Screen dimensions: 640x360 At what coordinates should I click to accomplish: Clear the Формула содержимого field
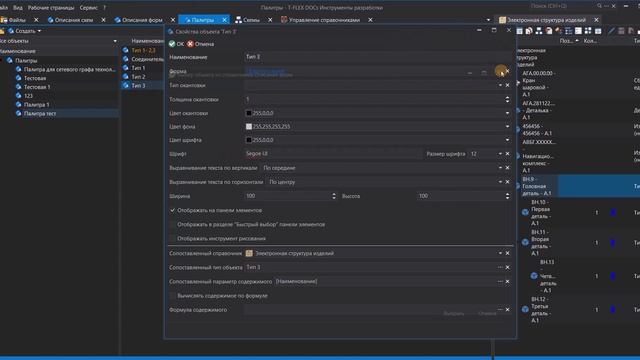click(x=507, y=310)
